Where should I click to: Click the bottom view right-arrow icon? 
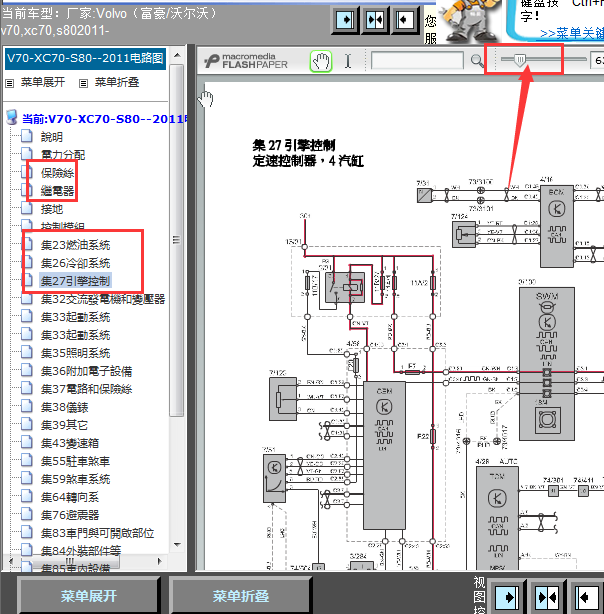(508, 598)
